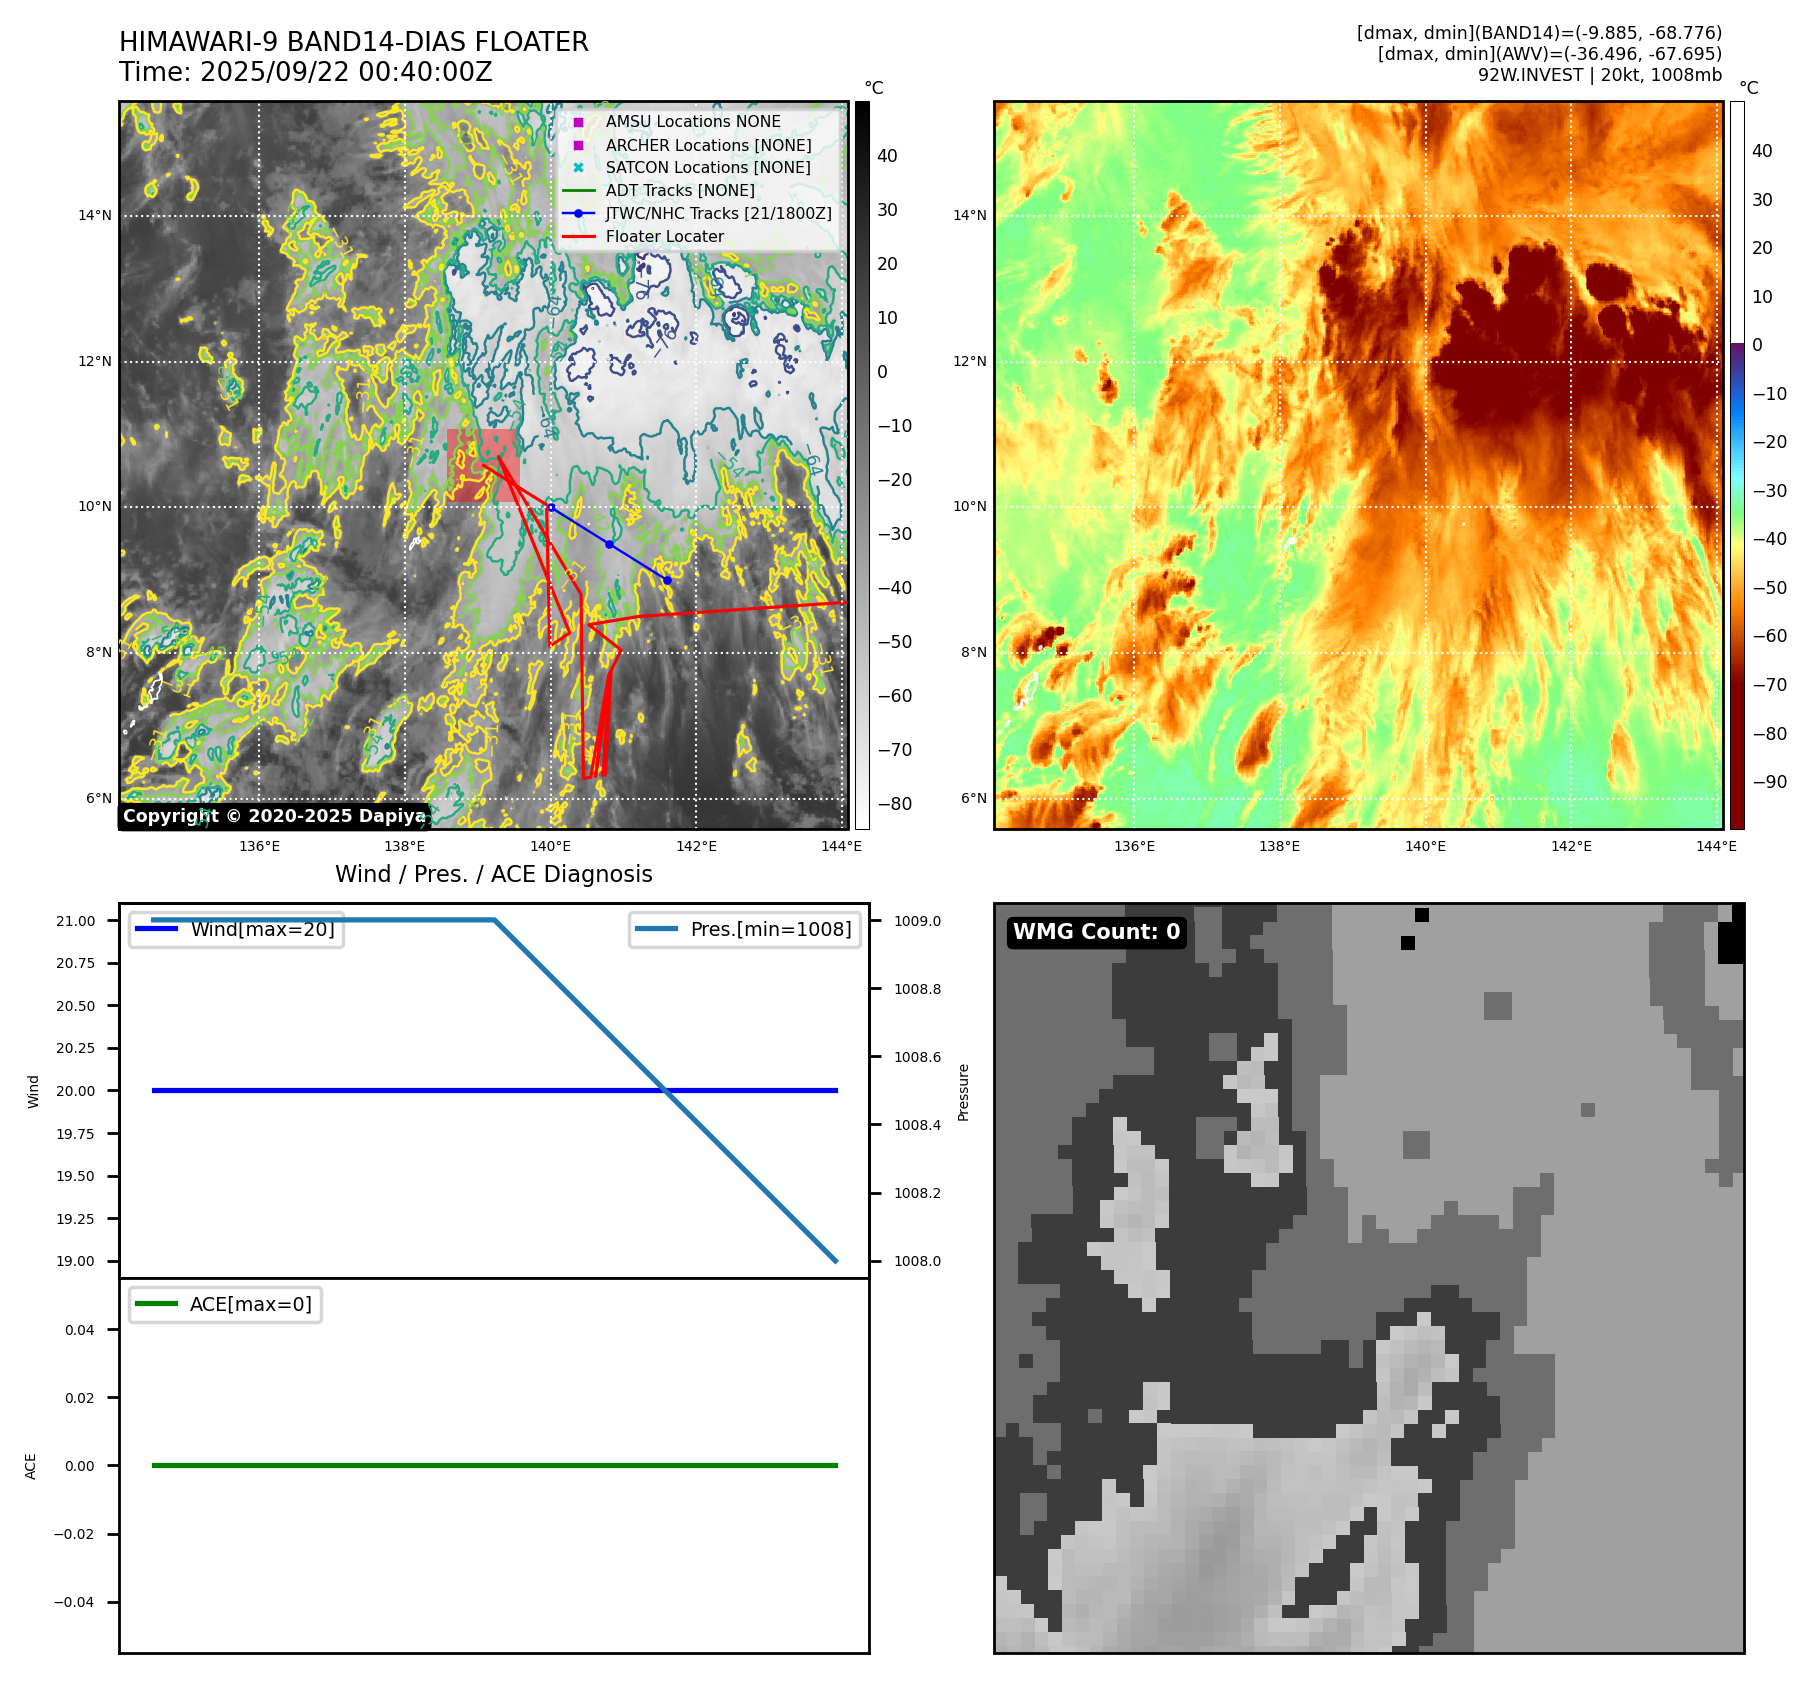
Task: Click the Floater Locater legend entry
Action: [665, 236]
